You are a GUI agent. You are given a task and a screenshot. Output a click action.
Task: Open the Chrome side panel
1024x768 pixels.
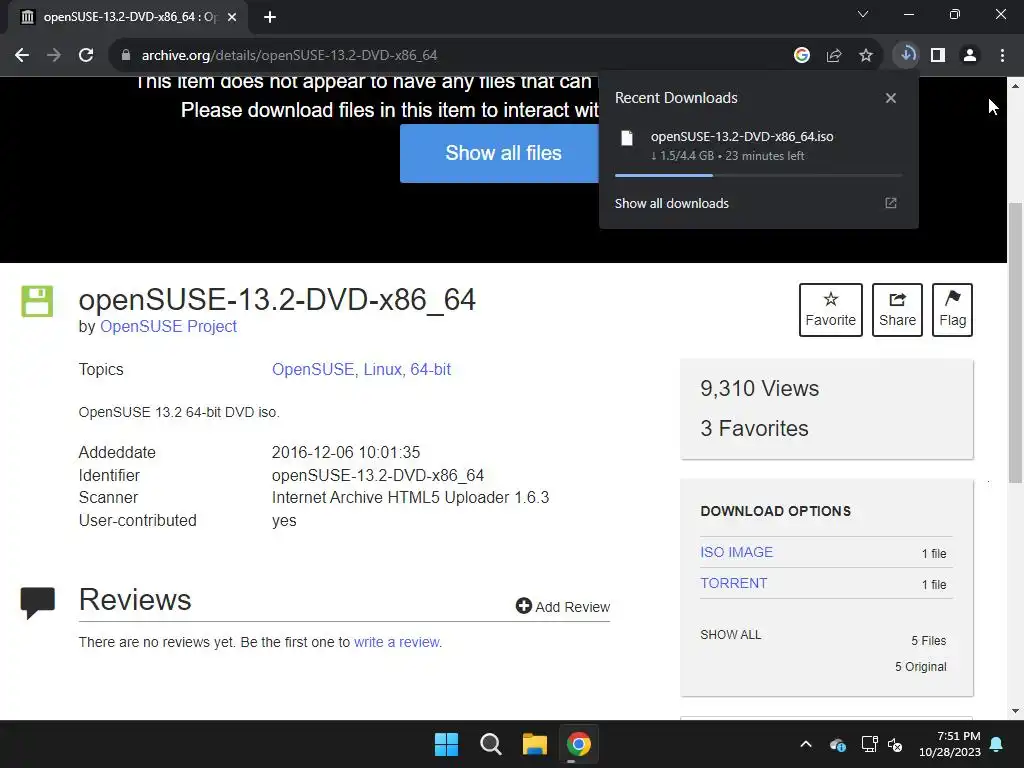click(938, 56)
